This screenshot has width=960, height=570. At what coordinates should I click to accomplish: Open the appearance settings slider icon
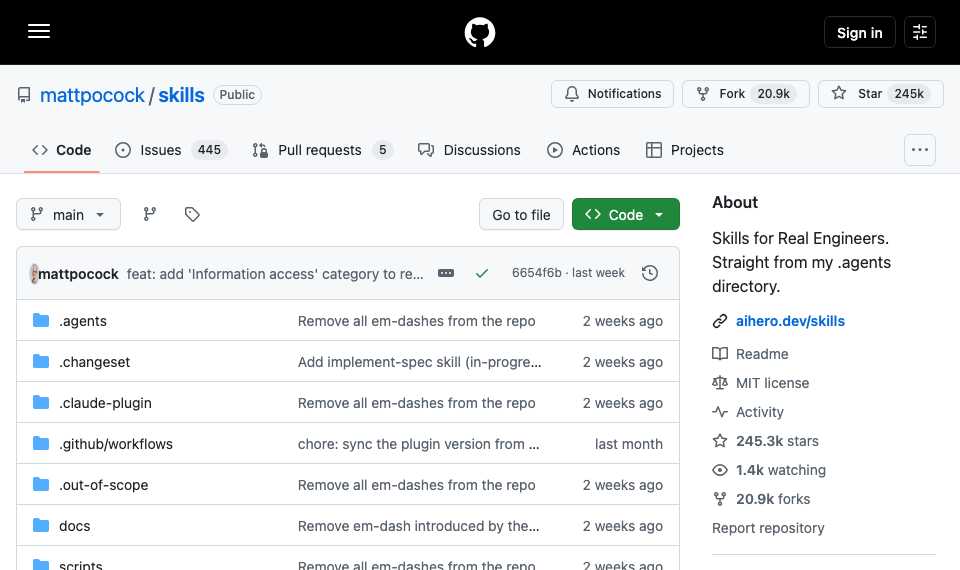click(x=920, y=32)
